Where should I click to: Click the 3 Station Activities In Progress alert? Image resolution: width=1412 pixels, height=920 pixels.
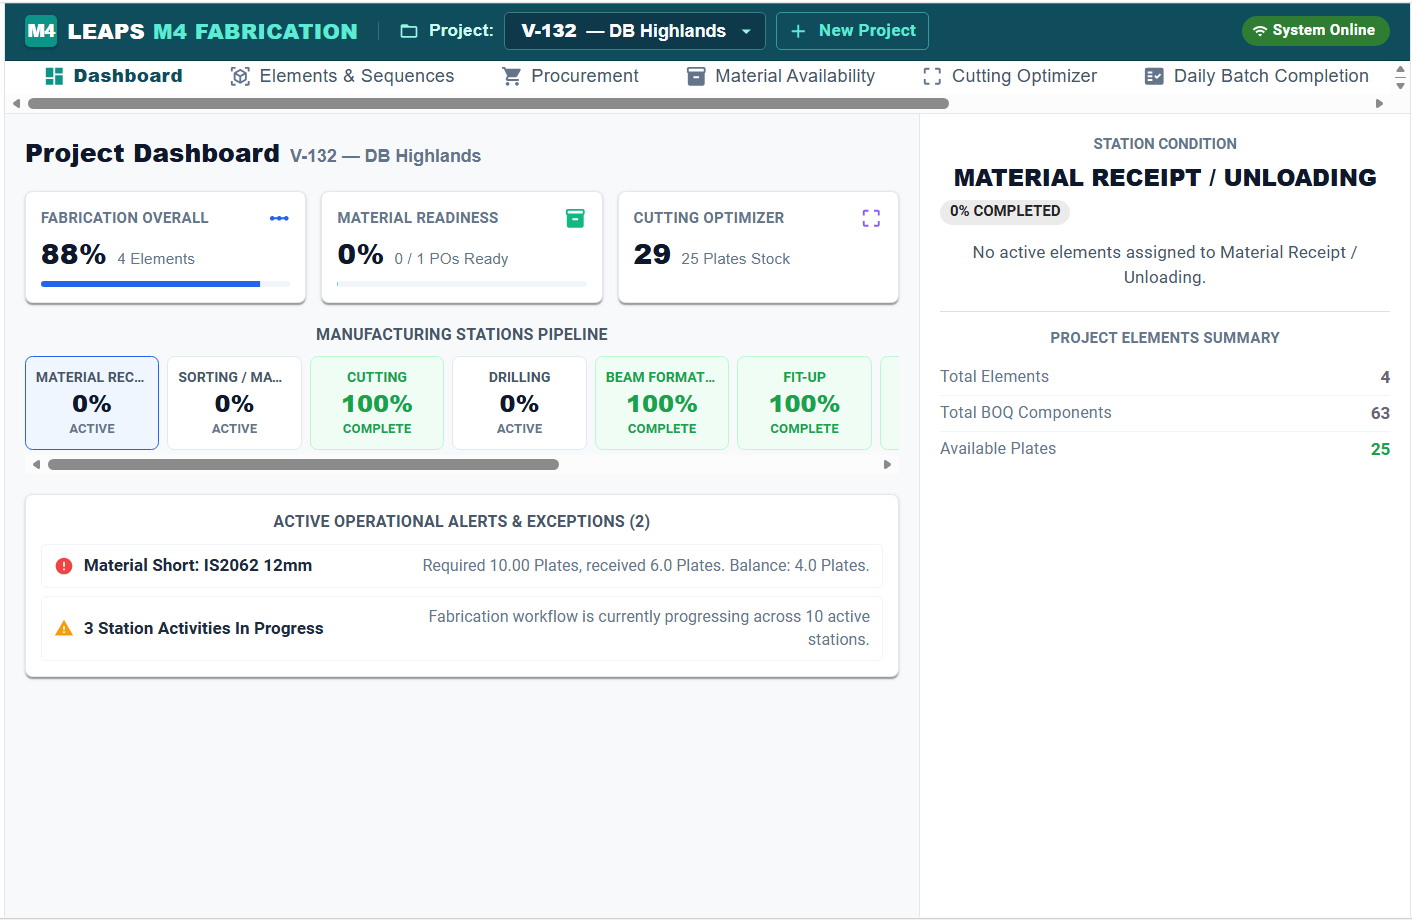pyautogui.click(x=462, y=628)
